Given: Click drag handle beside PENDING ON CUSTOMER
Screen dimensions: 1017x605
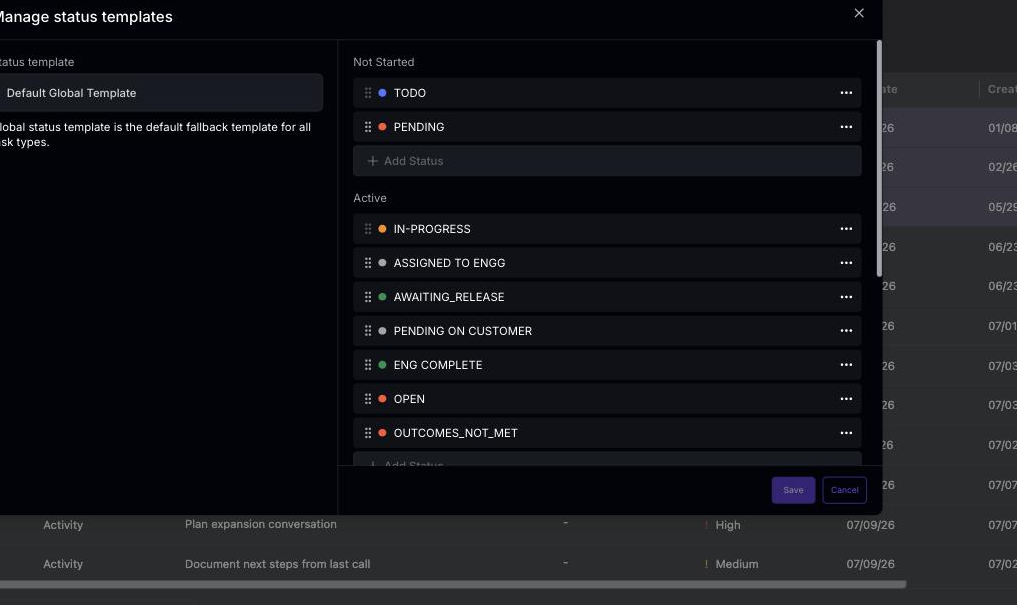Looking at the screenshot, I should pos(368,331).
